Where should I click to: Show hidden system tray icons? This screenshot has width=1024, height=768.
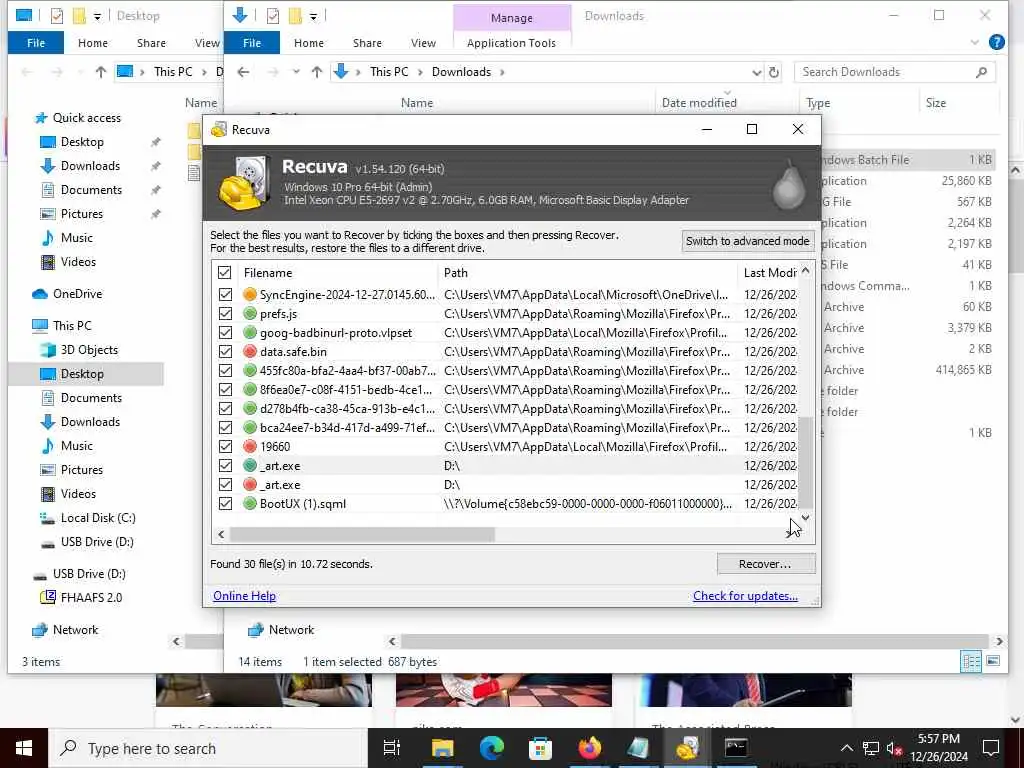[x=846, y=748]
